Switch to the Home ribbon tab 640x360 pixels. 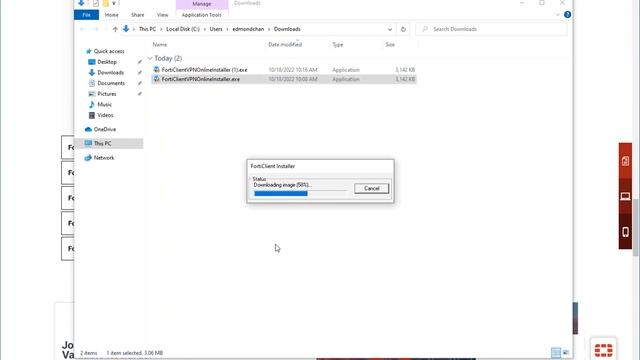[x=111, y=15]
